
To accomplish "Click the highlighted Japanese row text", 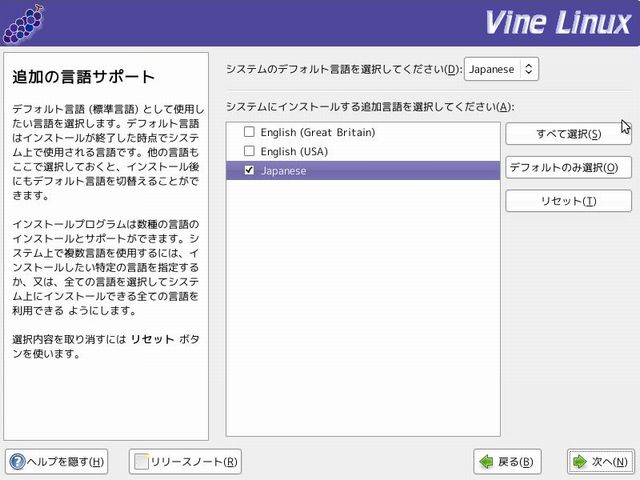I will [x=283, y=171].
